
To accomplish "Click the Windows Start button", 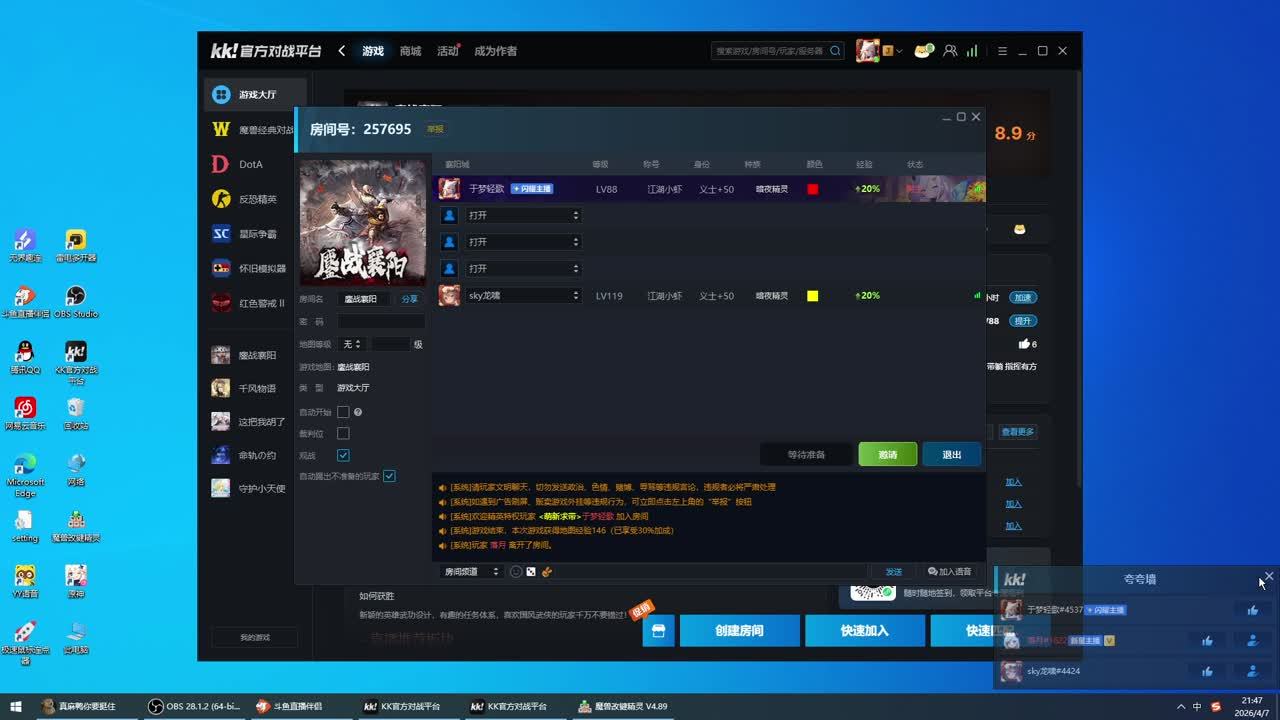I will 16,706.
